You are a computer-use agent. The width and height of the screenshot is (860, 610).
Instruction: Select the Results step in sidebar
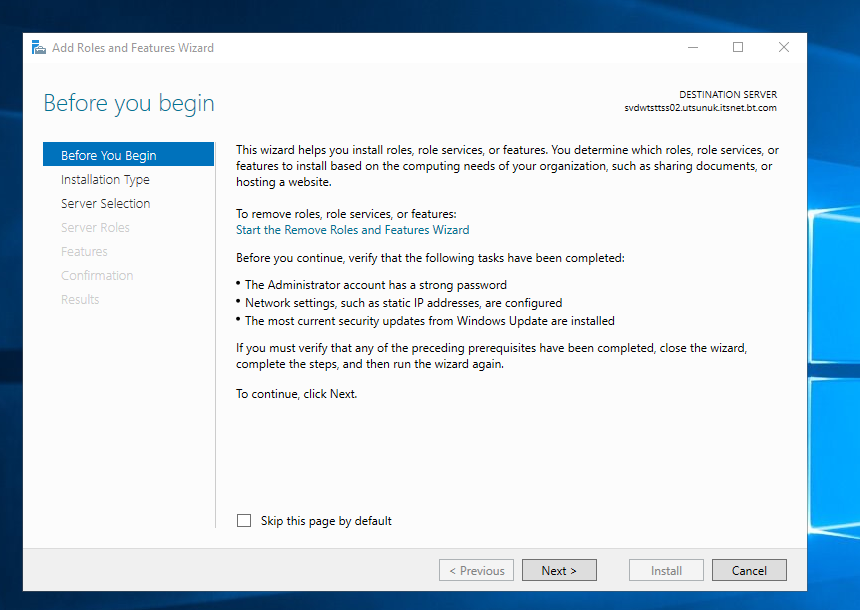[80, 300]
